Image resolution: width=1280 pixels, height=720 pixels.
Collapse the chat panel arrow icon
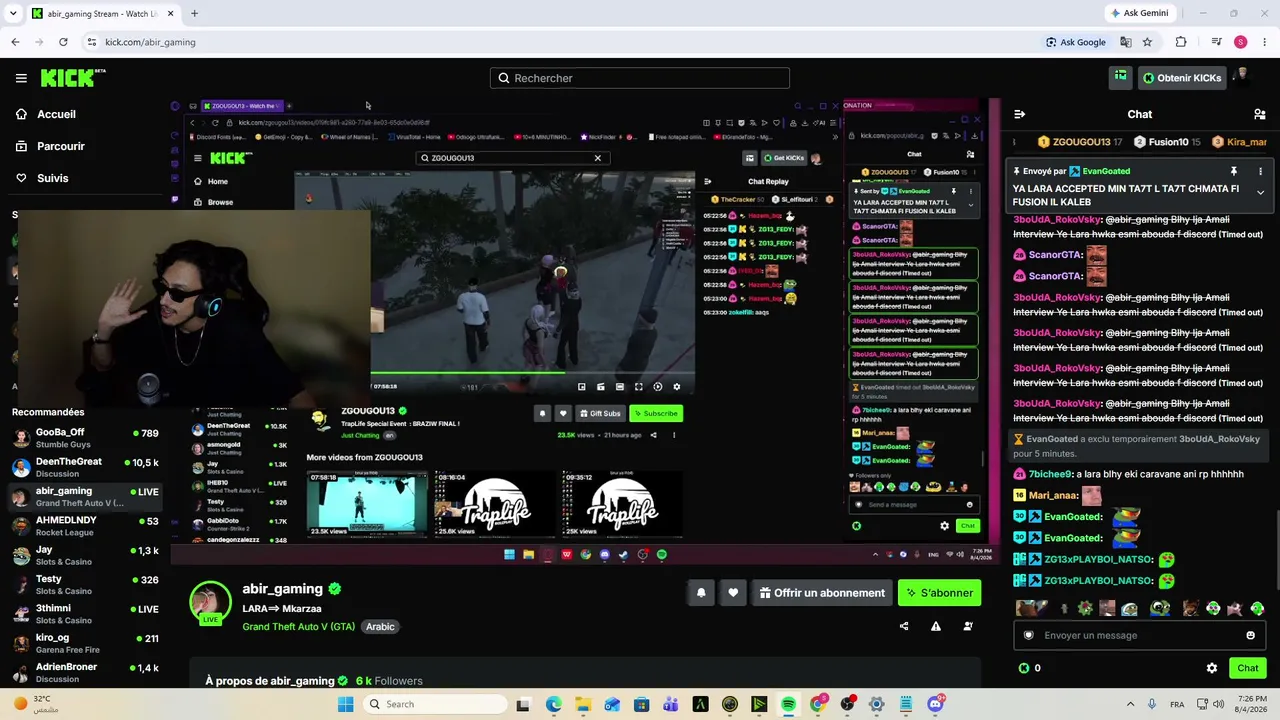click(1019, 115)
